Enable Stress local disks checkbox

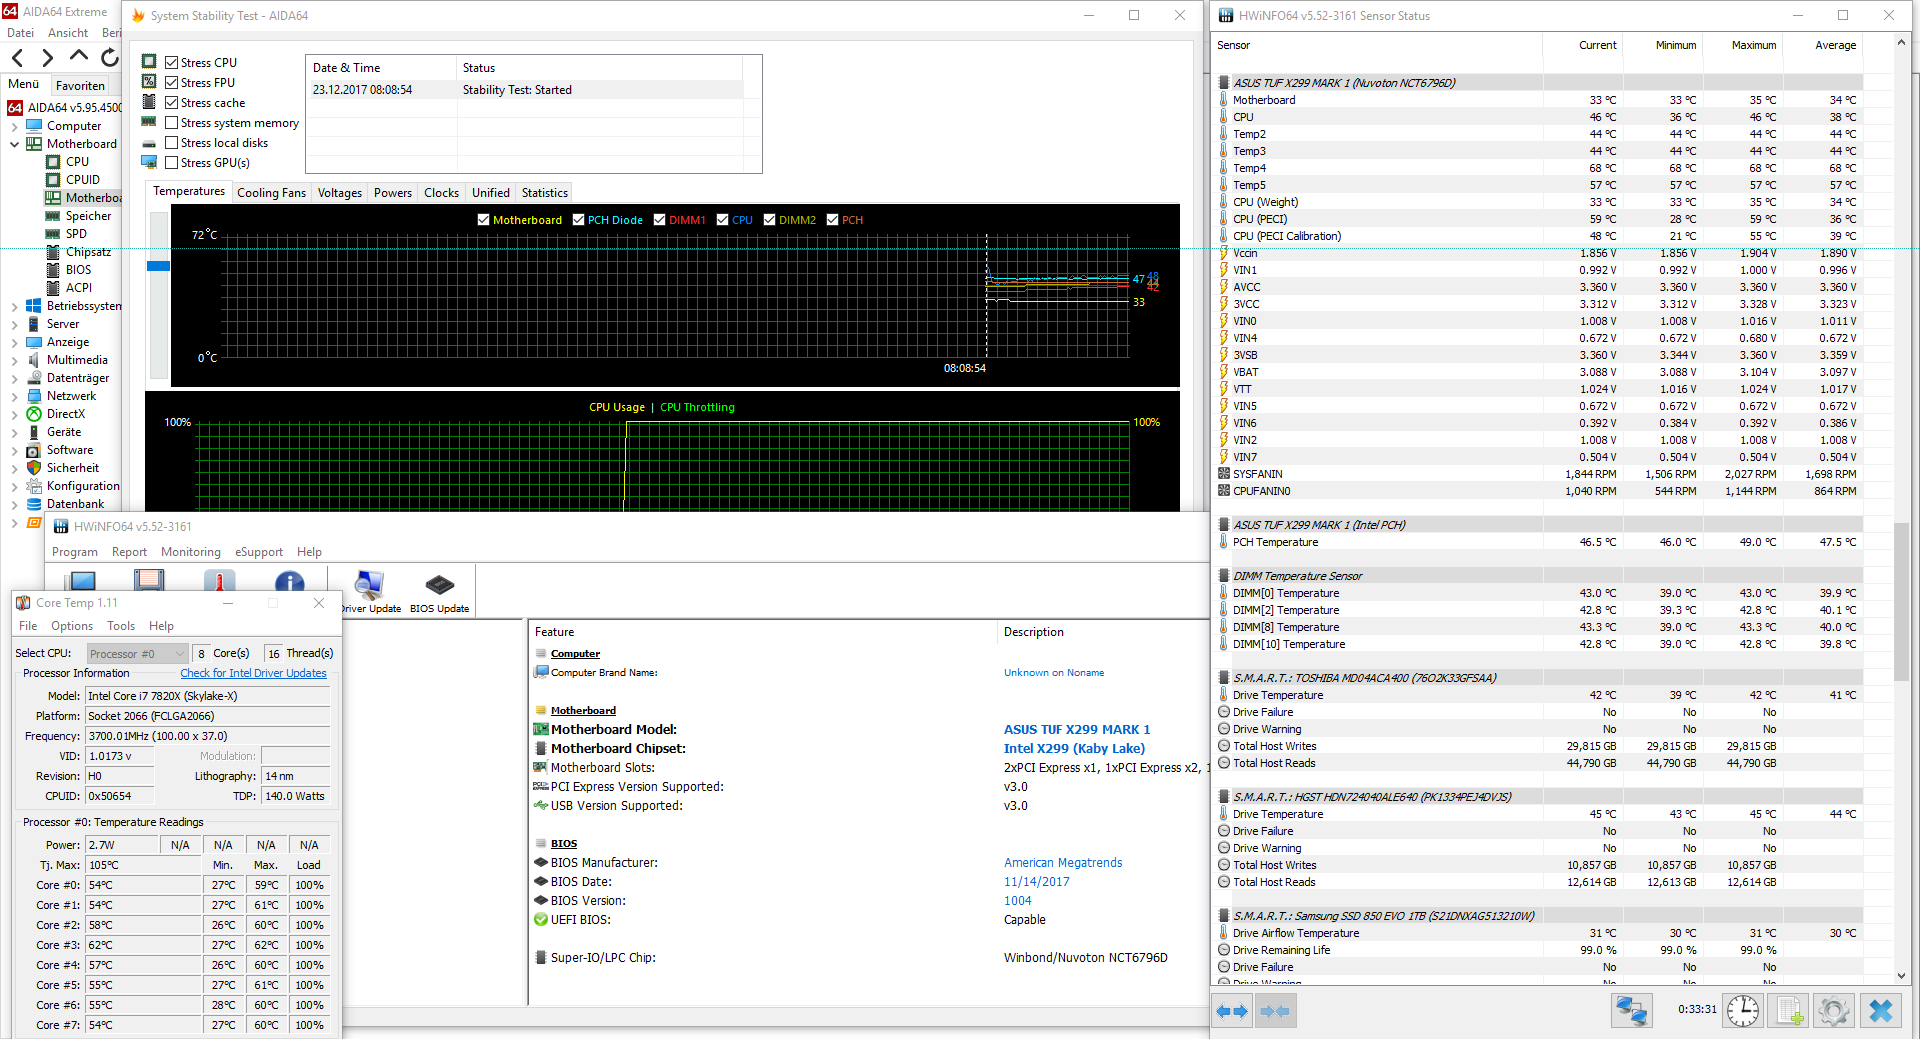point(172,142)
